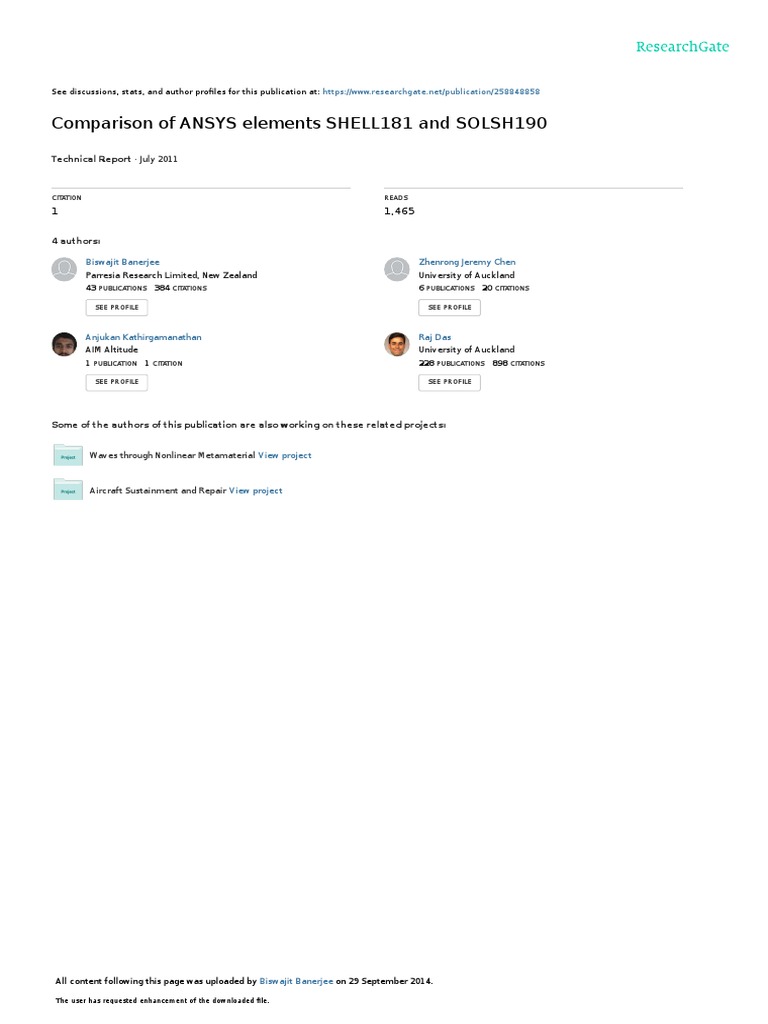Click the paper title Comparison of ANSYS elements
This screenshot has height=1024, width=768.
point(299,124)
